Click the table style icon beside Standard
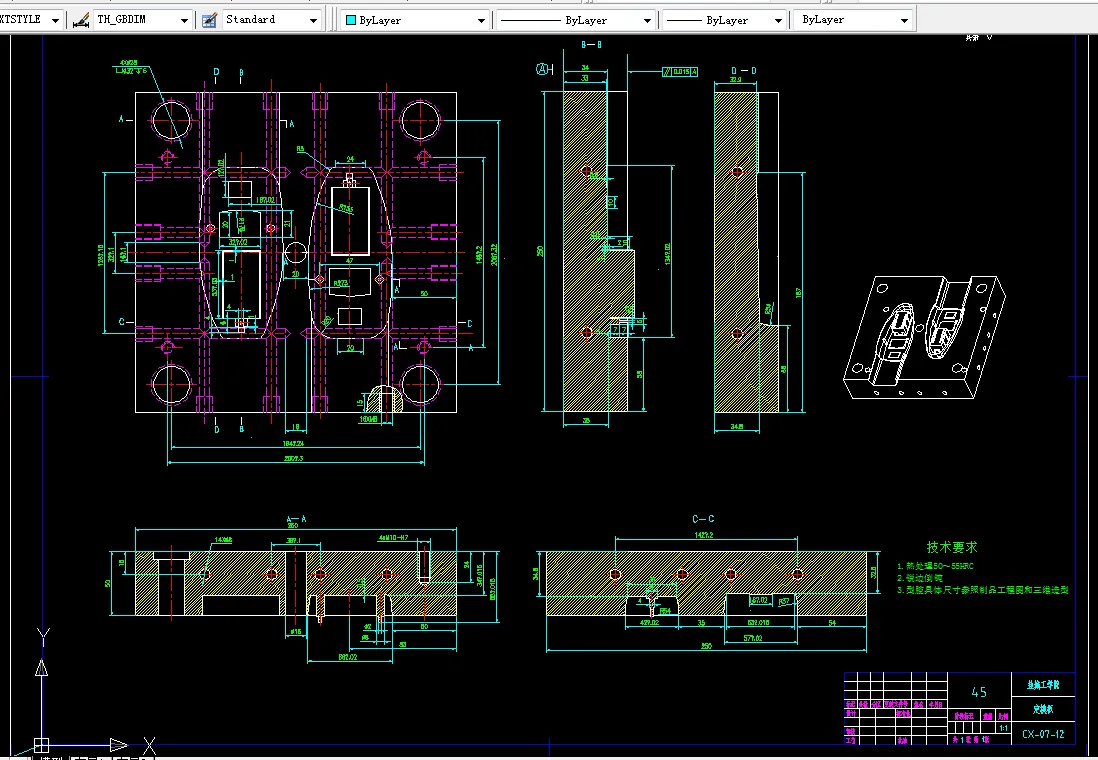Viewport: 1098px width, 760px height. click(x=209, y=20)
